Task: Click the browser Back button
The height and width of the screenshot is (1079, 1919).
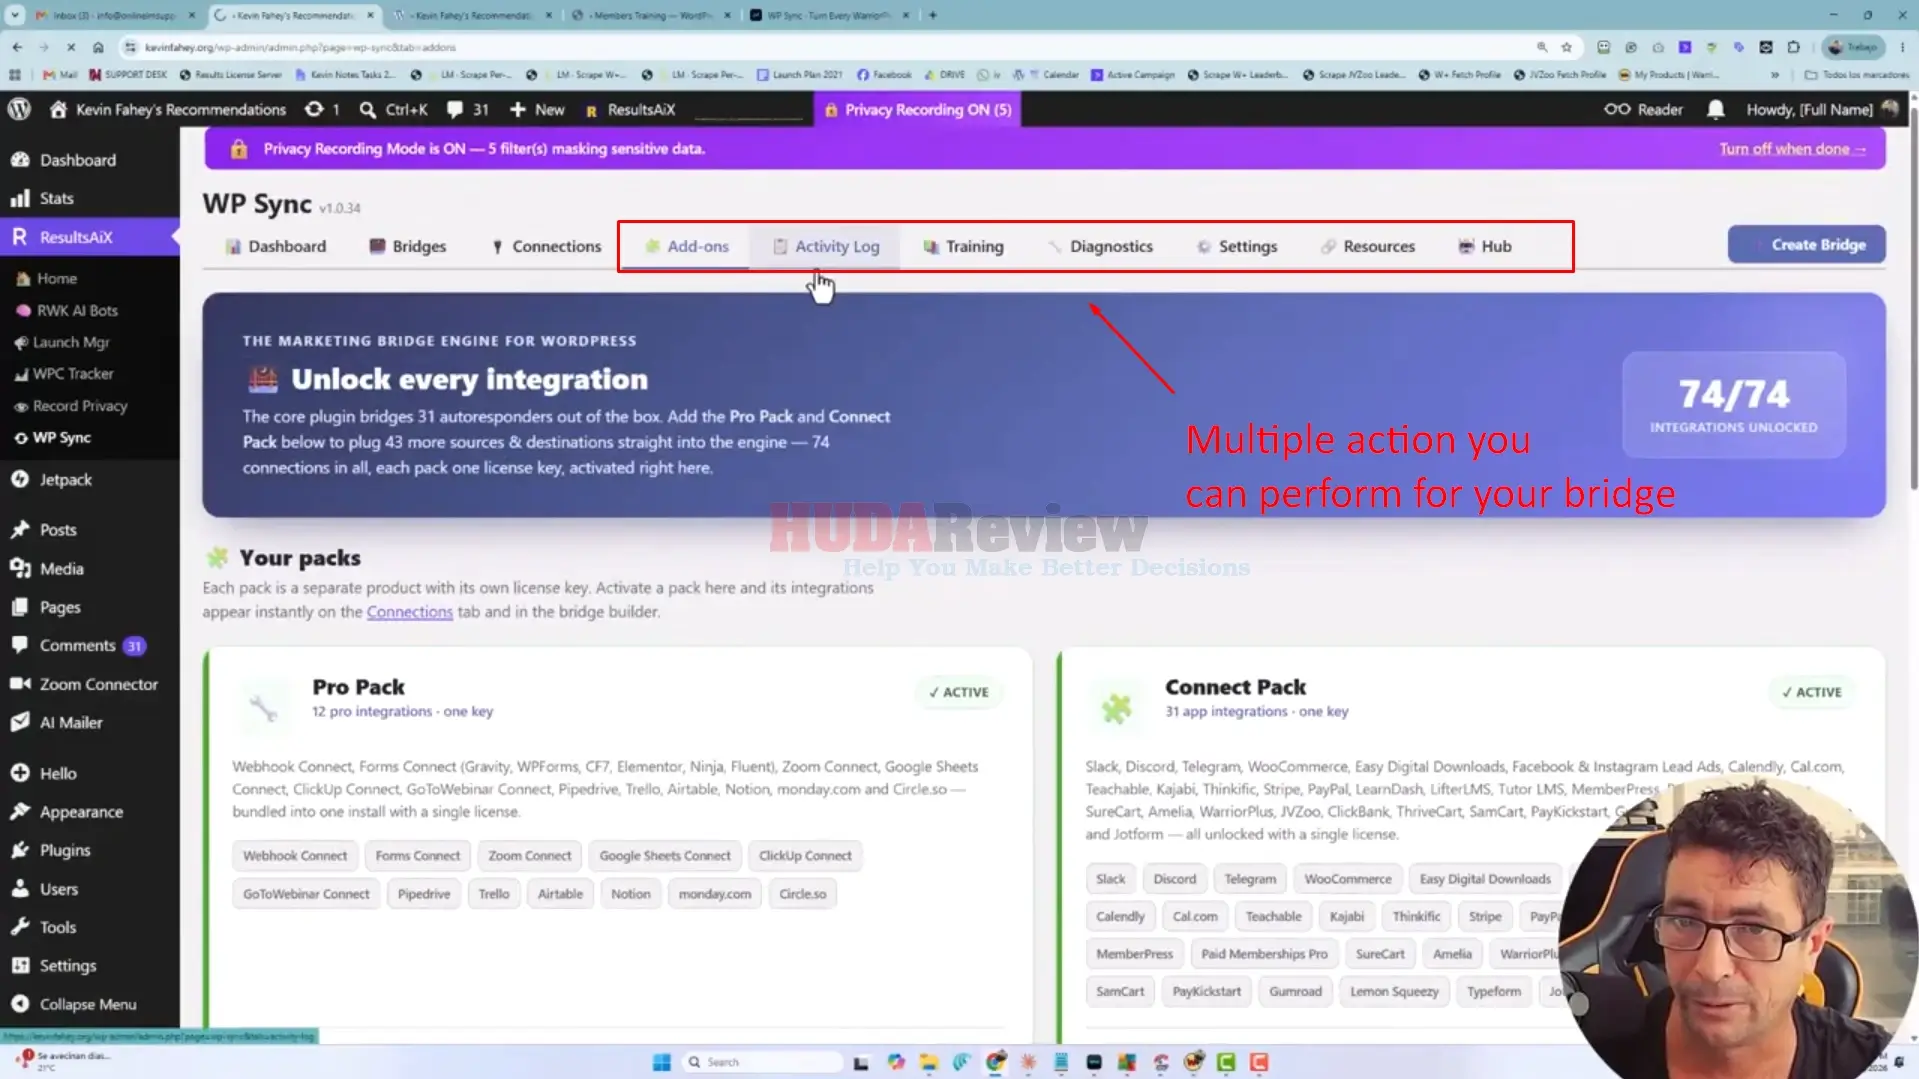Action: pyautogui.click(x=18, y=47)
